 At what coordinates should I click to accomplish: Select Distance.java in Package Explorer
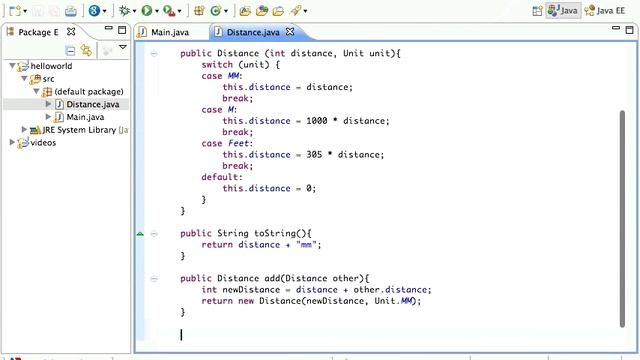[93, 104]
